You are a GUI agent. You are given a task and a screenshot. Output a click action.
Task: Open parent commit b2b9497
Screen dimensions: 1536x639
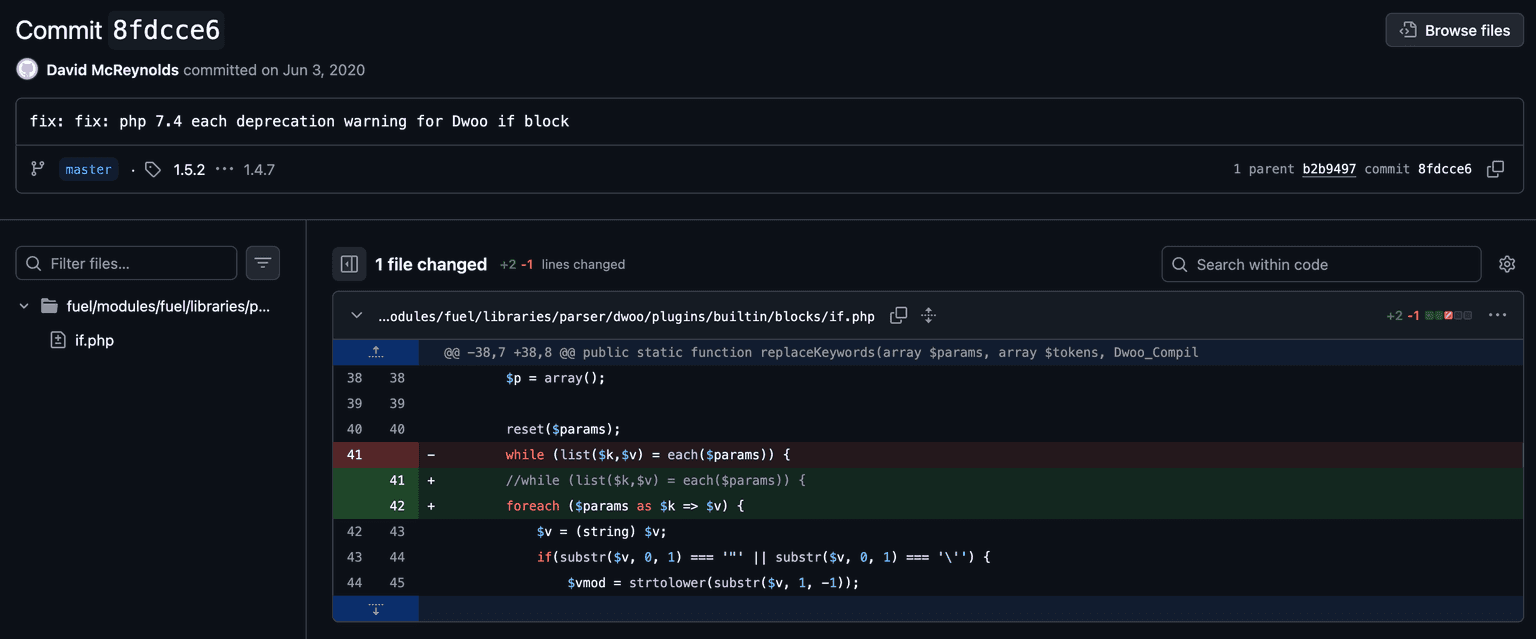point(1328,169)
